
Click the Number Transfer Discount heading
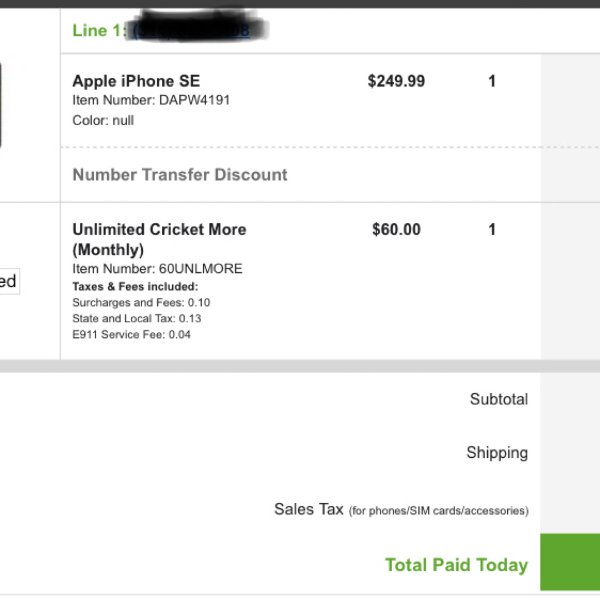point(180,174)
